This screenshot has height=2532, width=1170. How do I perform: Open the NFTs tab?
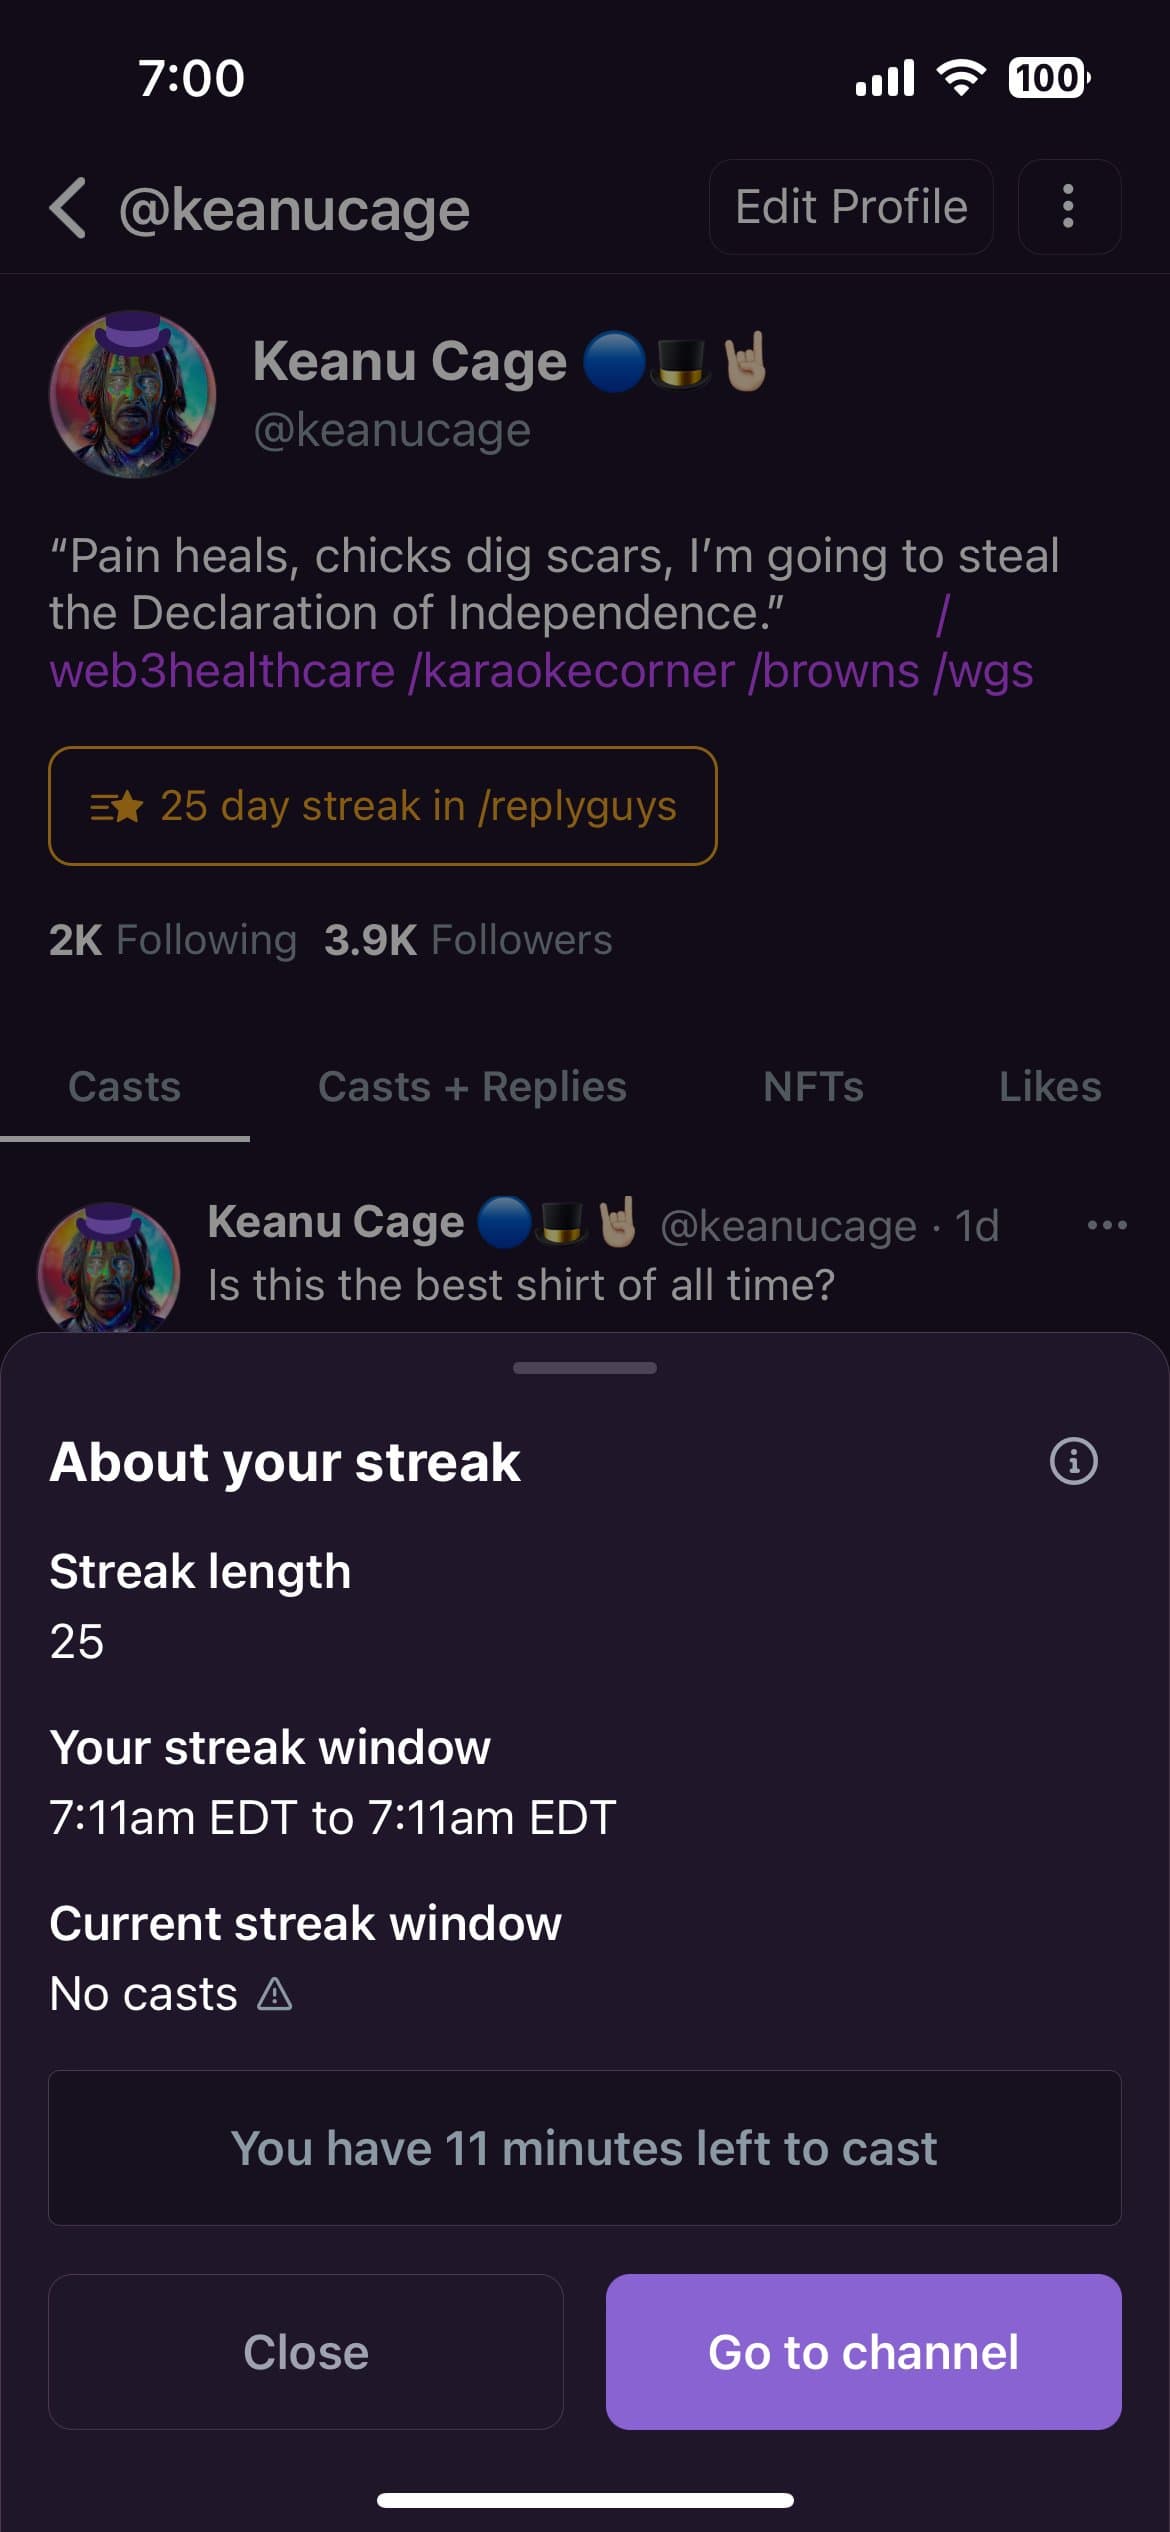(813, 1087)
